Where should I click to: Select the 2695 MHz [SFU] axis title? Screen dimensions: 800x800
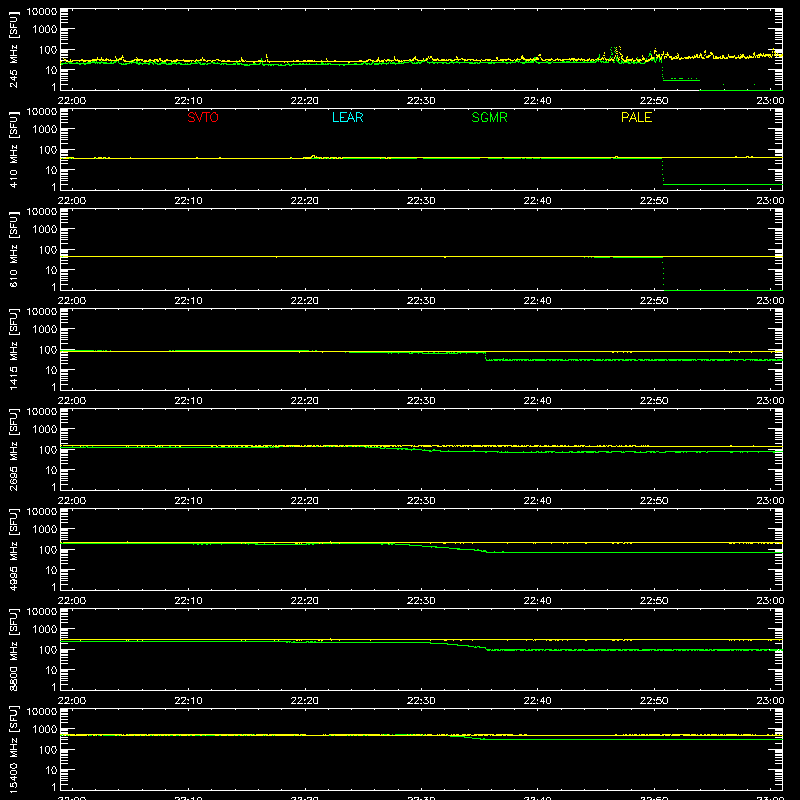coord(13,450)
